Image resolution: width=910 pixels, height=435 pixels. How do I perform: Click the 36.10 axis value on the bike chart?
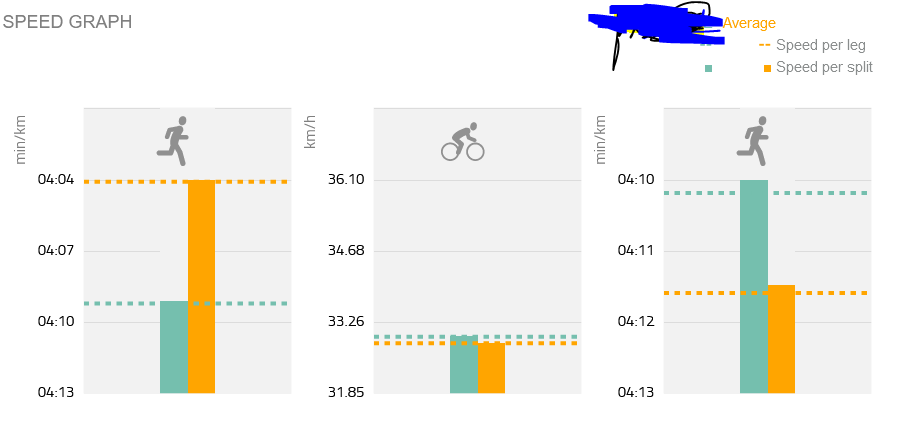[345, 180]
